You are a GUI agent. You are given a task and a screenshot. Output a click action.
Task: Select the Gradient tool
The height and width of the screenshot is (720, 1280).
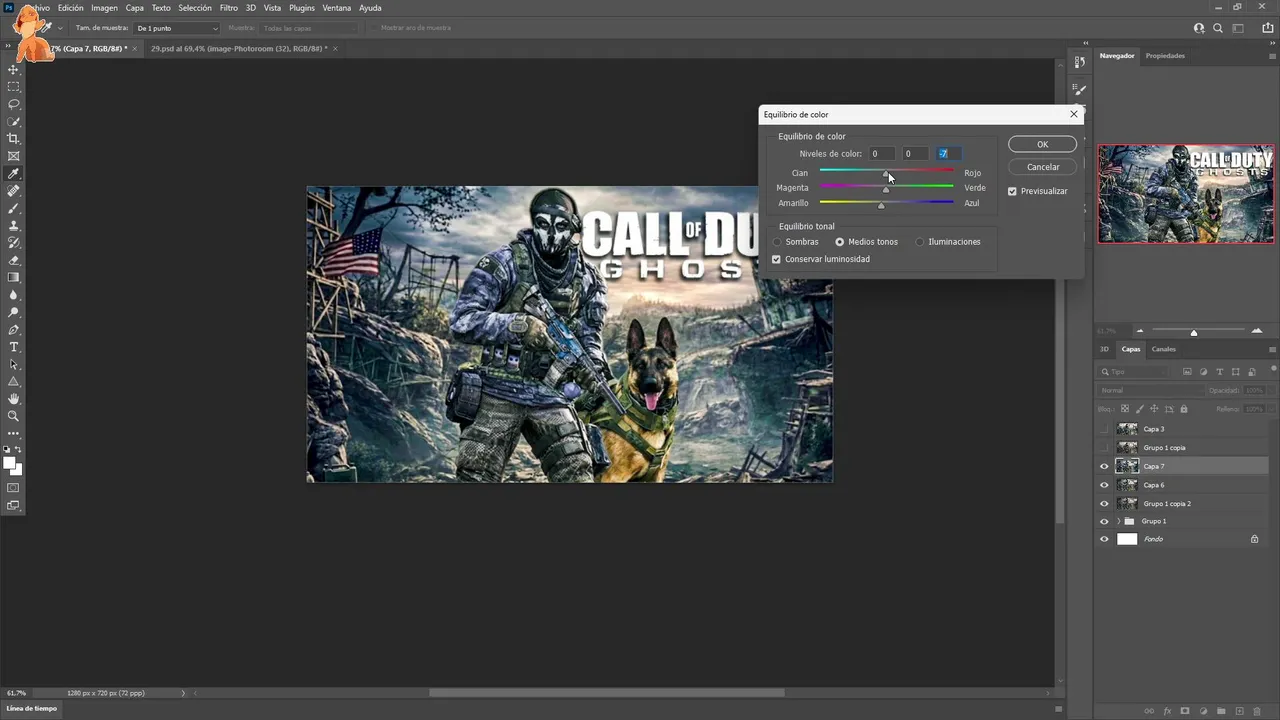[x=14, y=278]
